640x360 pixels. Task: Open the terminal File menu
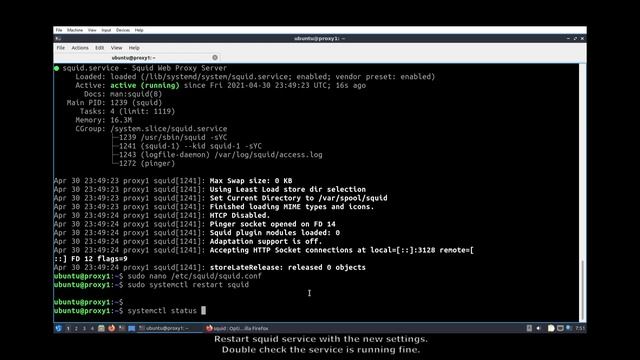[x=60, y=48]
